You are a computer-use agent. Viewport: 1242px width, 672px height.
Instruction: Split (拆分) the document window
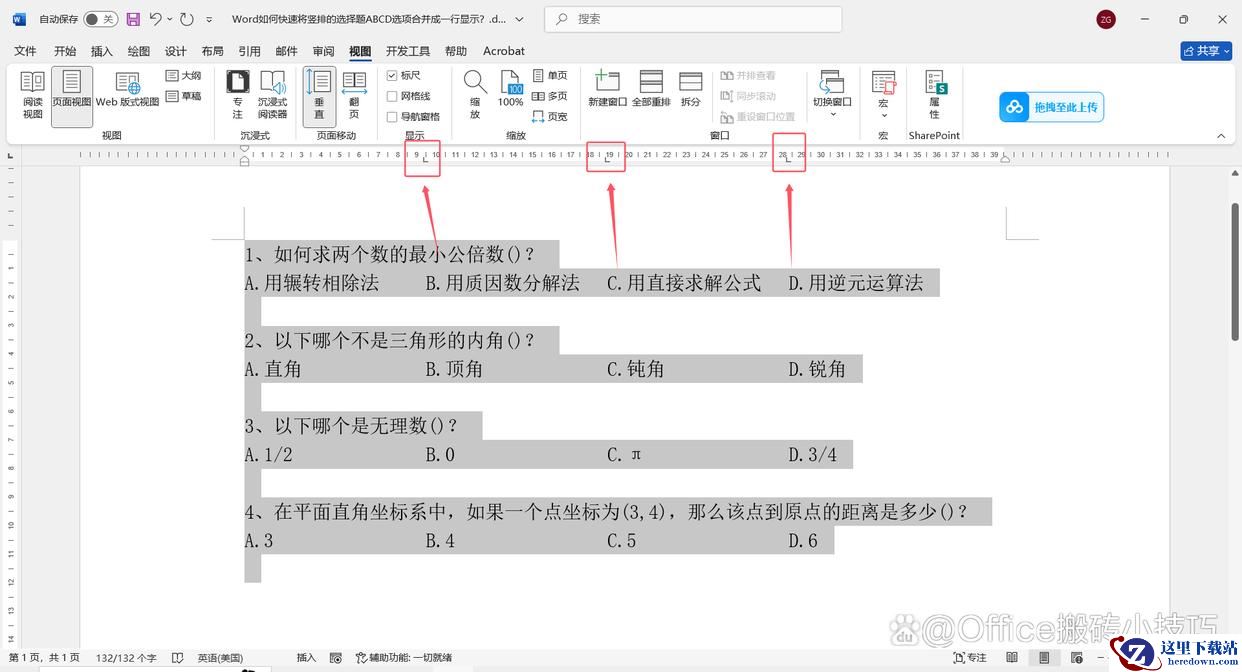[x=691, y=90]
